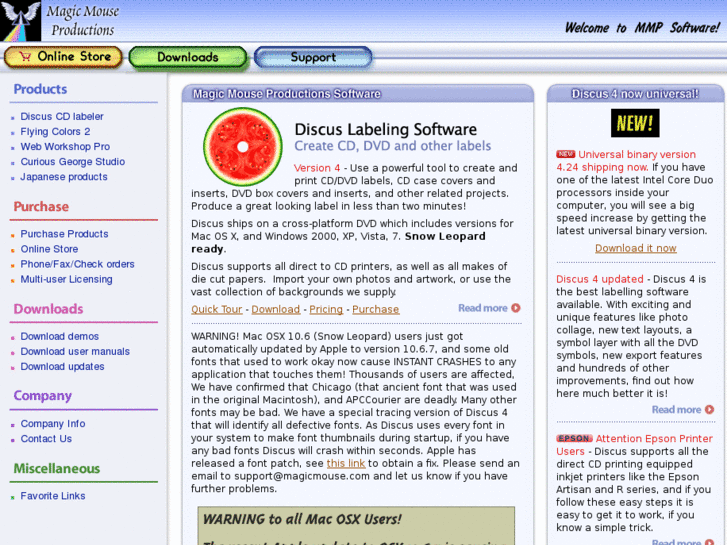The width and height of the screenshot is (727, 545).
Task: Open Favorite Links in Miscellaneous
Action: point(52,496)
